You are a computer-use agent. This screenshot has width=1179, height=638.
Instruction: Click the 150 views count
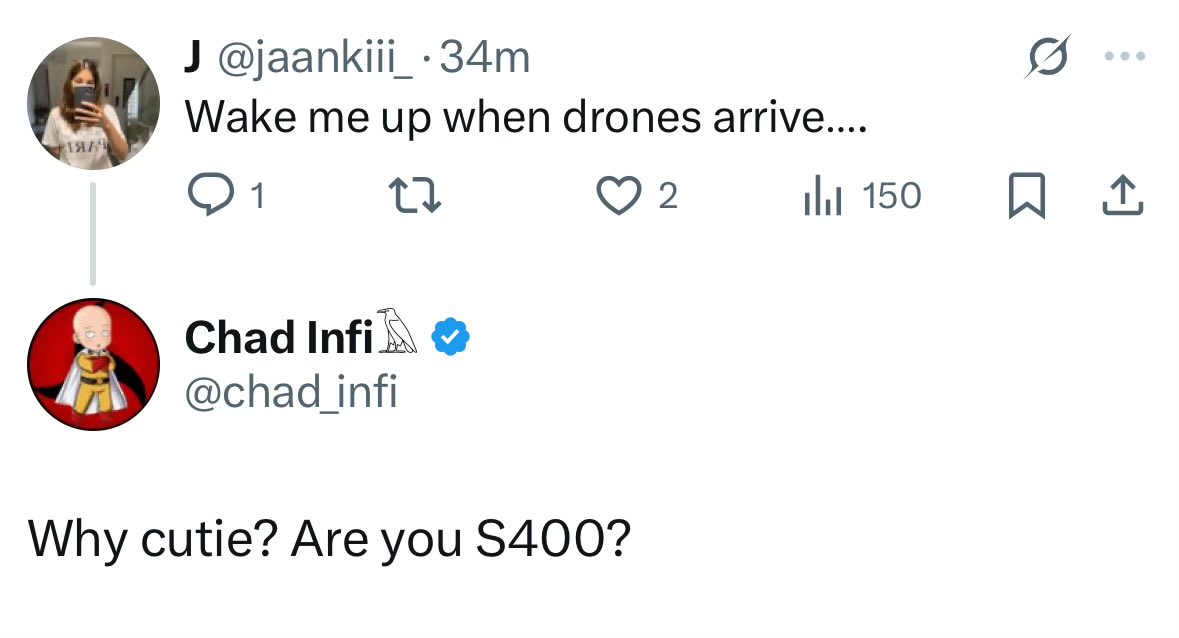890,196
